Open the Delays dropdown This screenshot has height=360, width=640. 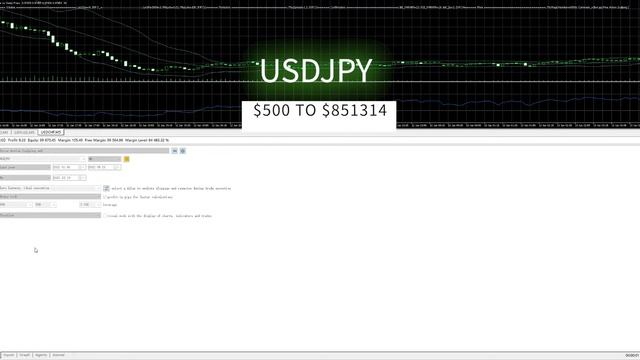[50, 188]
